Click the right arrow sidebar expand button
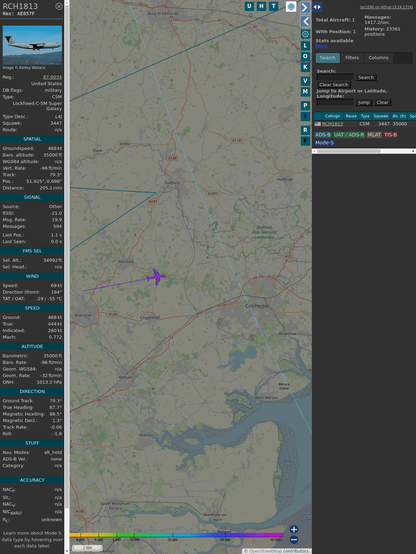 coord(305,7)
